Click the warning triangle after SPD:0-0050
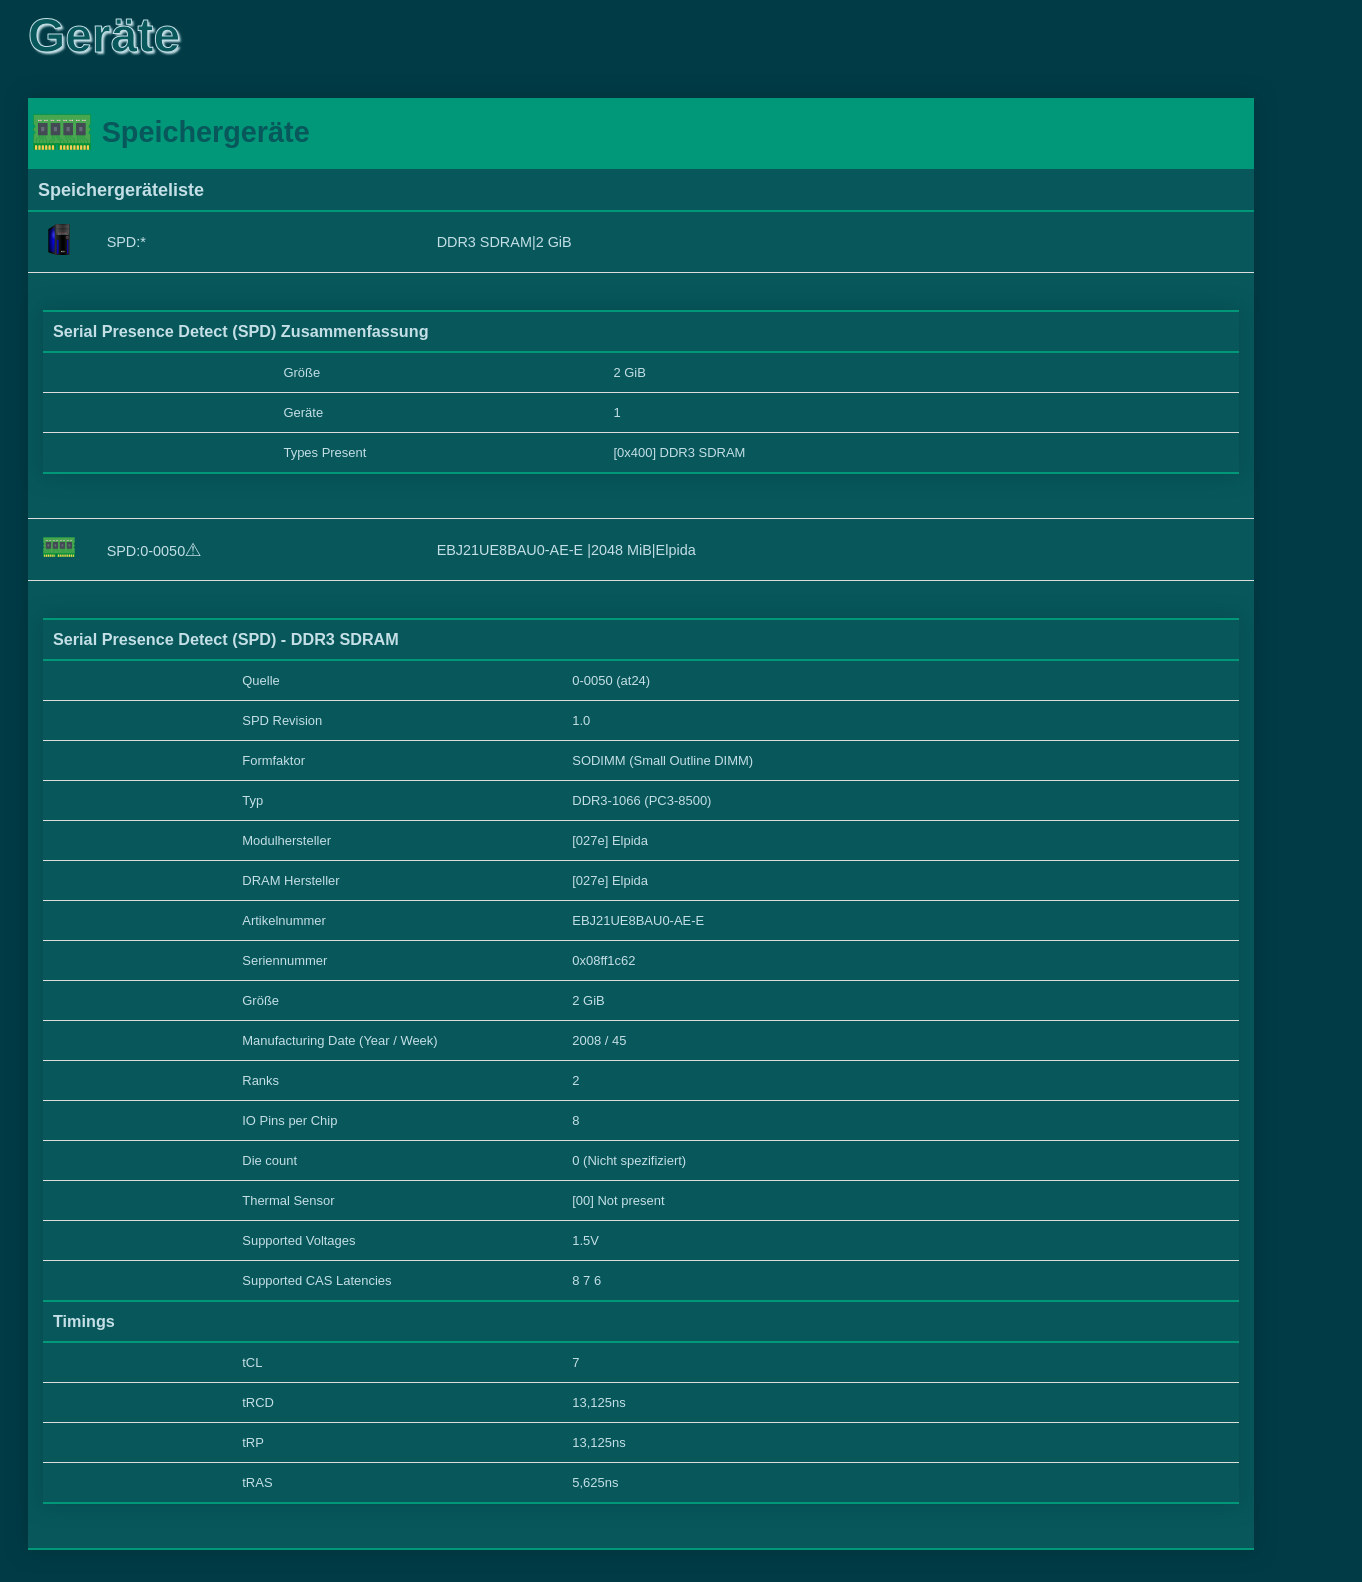This screenshot has height=1582, width=1362. (194, 550)
